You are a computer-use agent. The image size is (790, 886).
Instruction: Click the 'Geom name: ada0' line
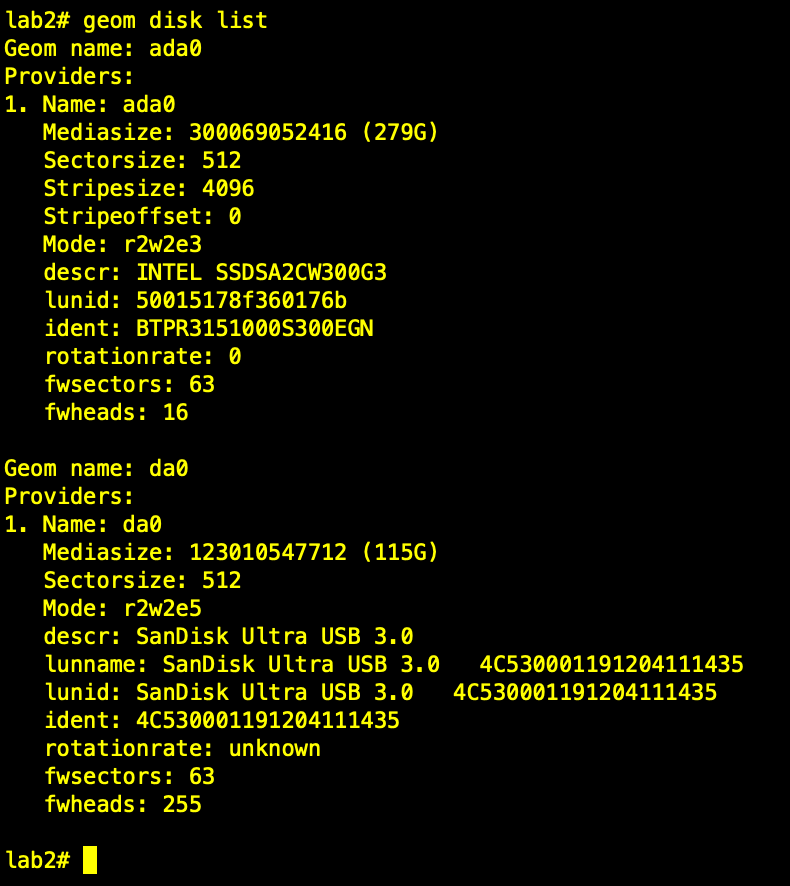pyautogui.click(x=103, y=49)
